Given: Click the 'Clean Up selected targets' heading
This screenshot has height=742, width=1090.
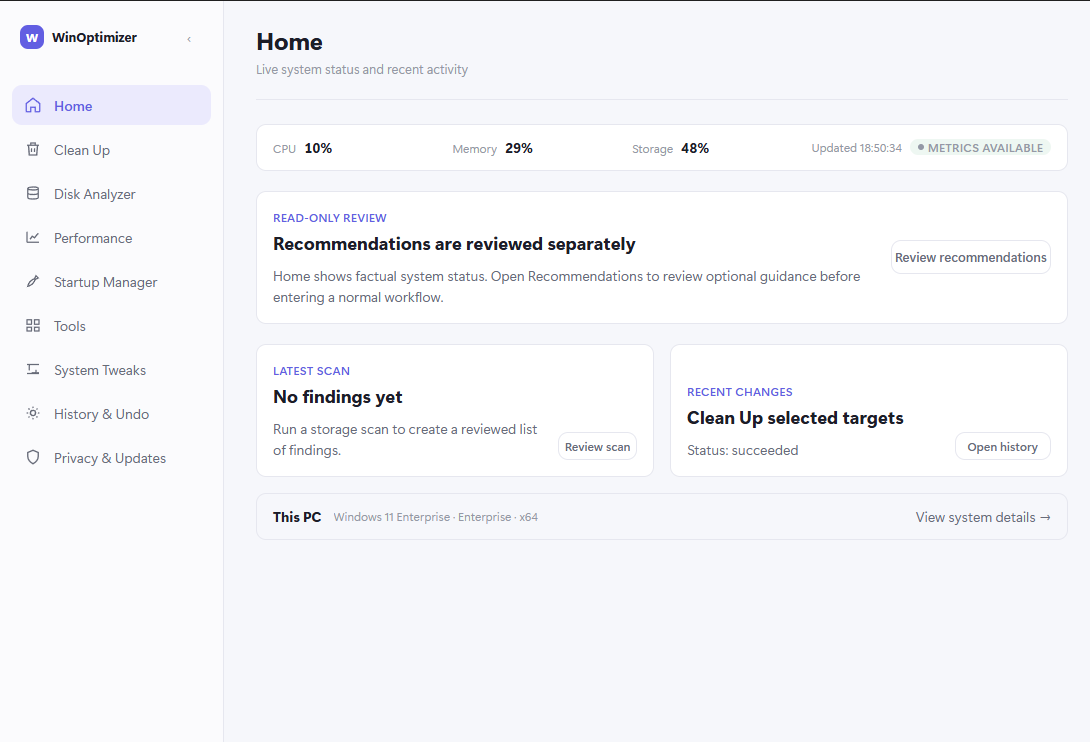Looking at the screenshot, I should [x=795, y=418].
